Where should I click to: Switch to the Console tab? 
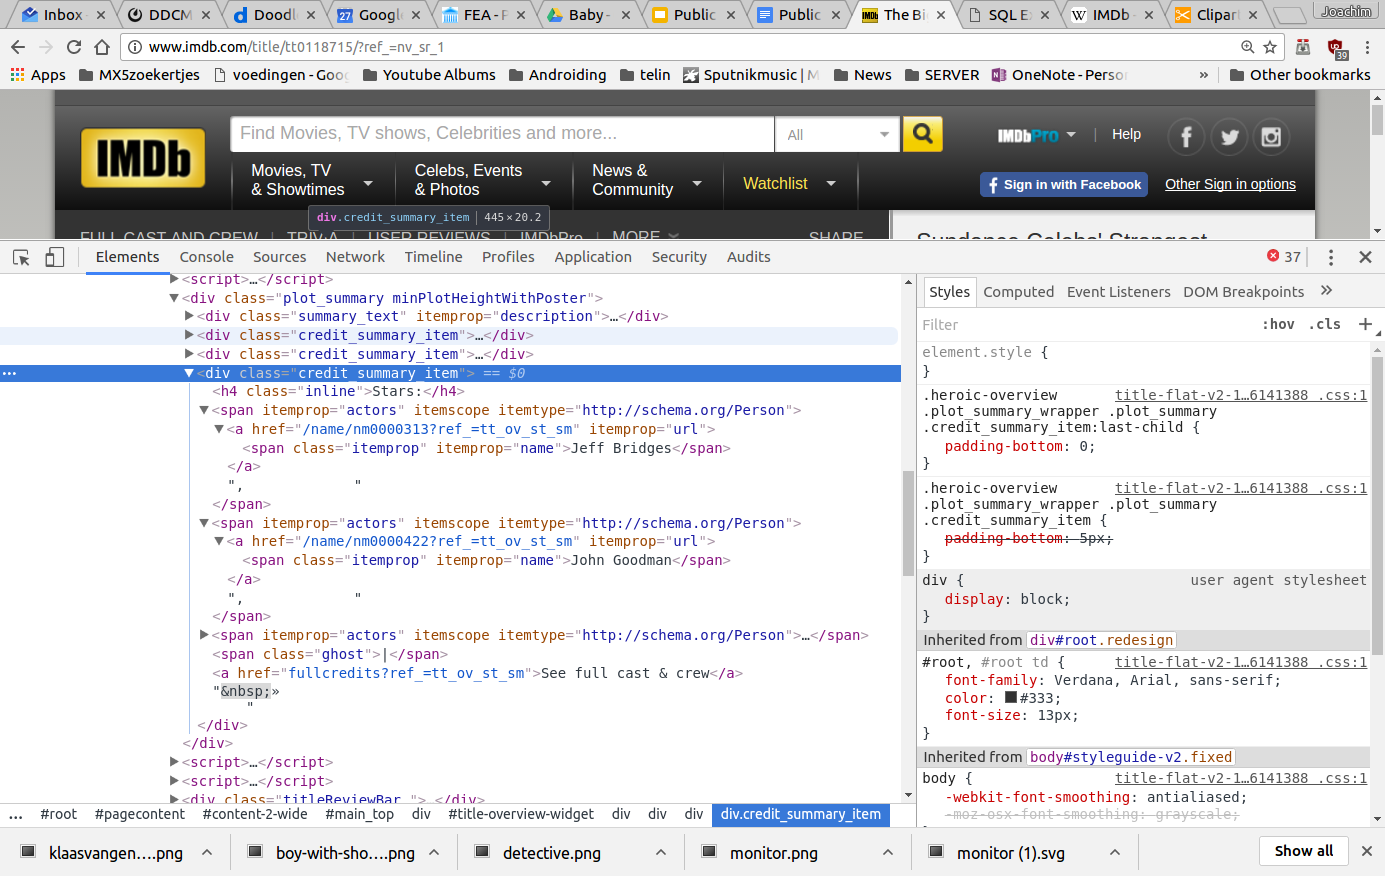tap(206, 257)
